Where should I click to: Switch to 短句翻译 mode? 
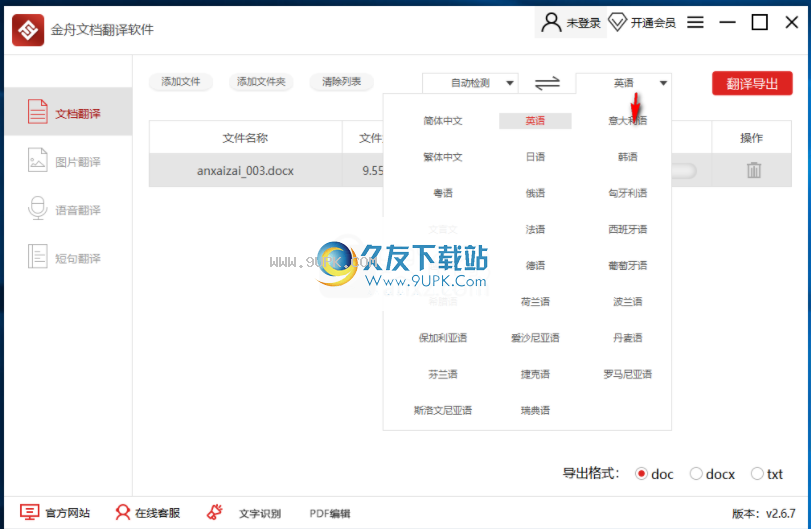coord(68,257)
